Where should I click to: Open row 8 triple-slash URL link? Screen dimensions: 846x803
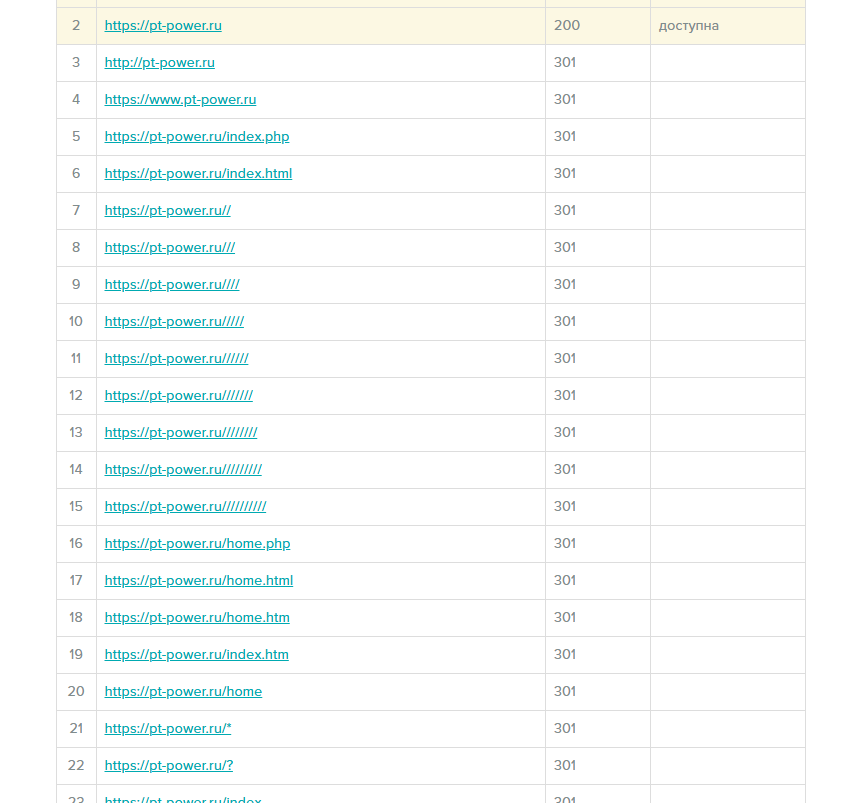coord(170,248)
